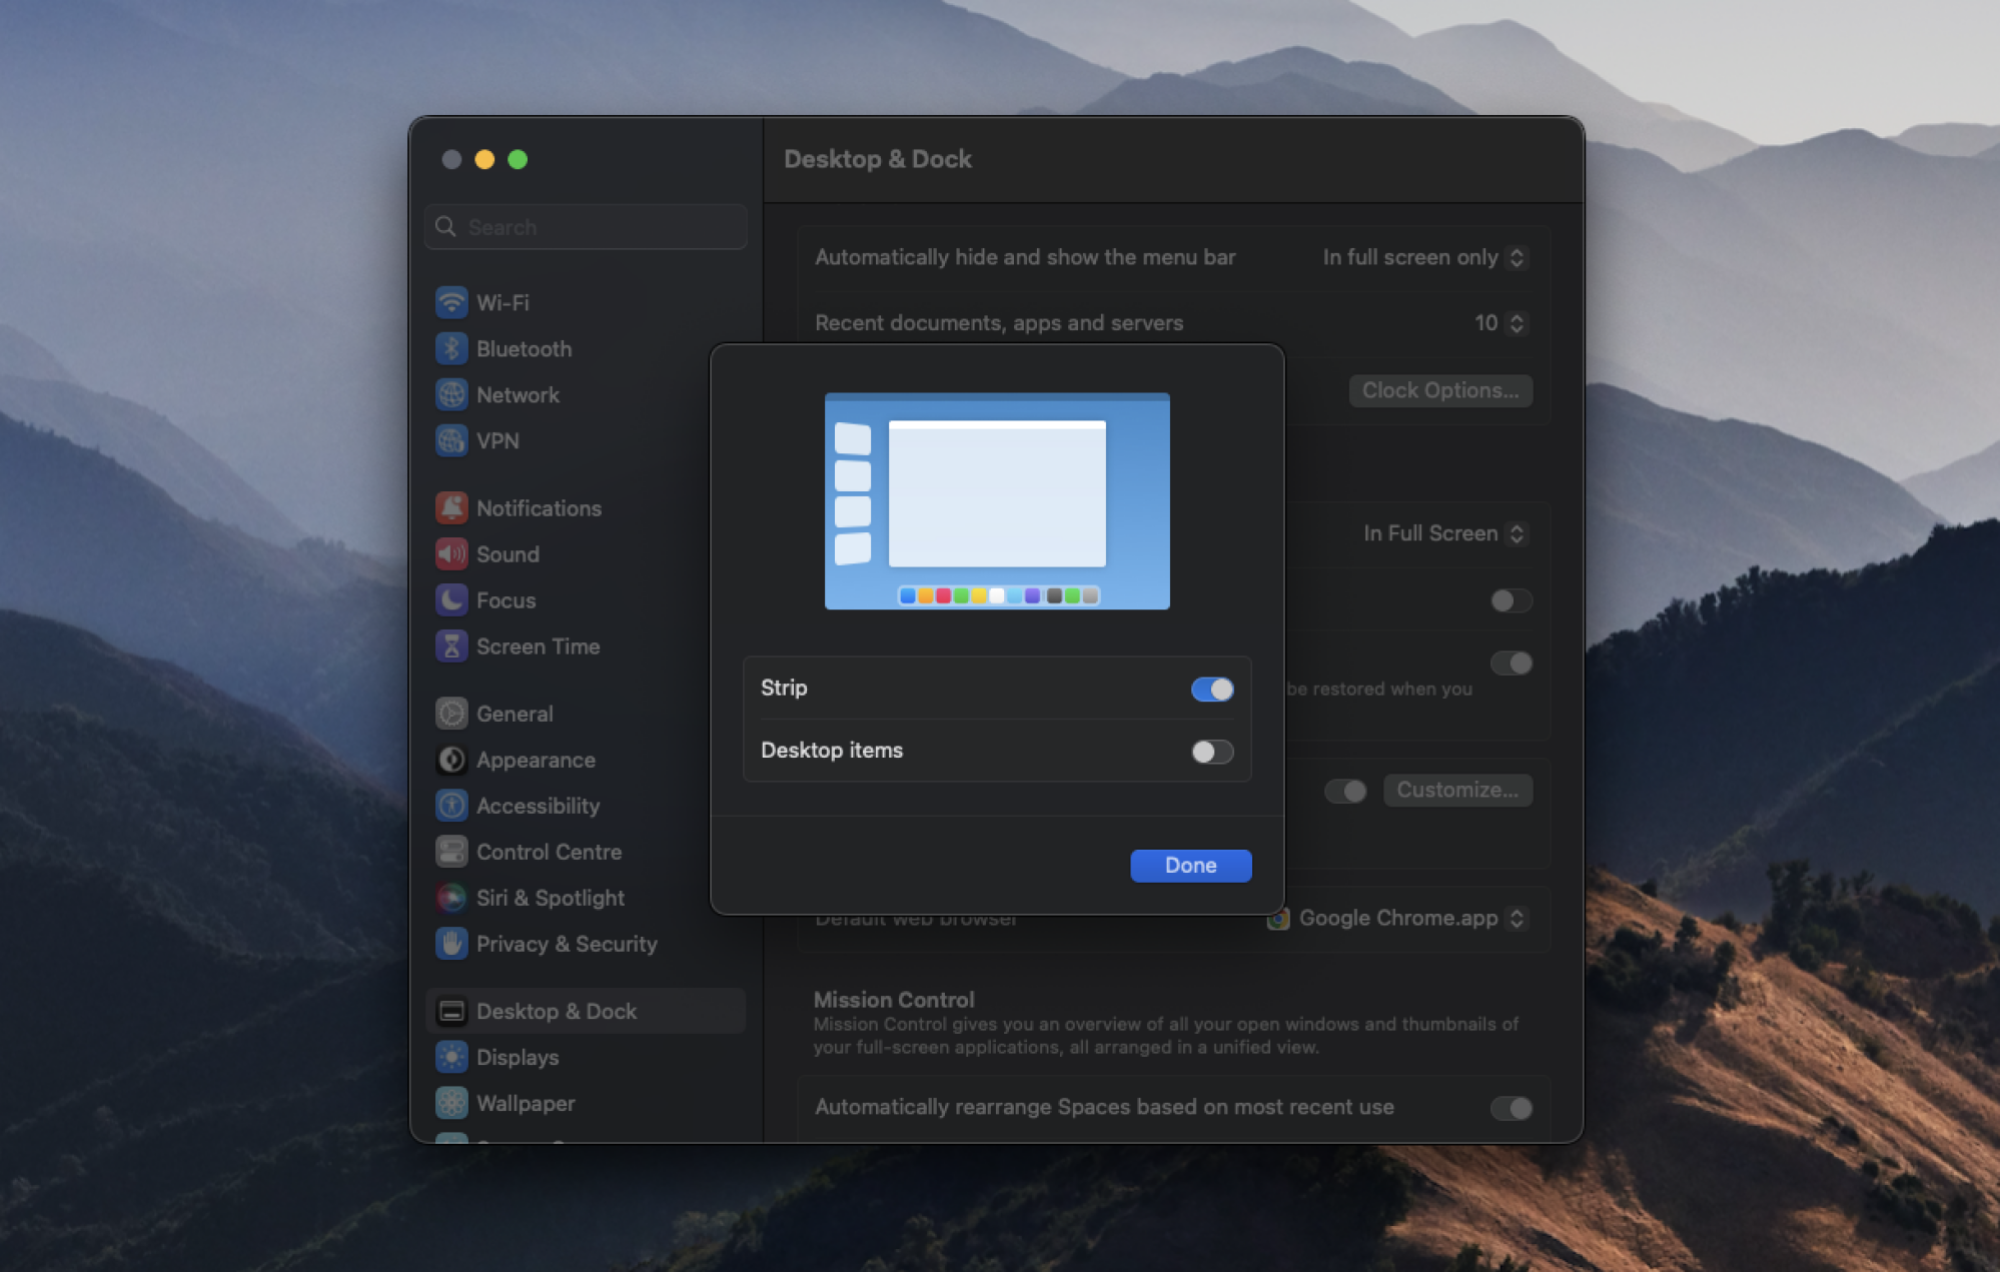This screenshot has height=1272, width=2000.
Task: Open the Bluetooth settings pane
Action: click(x=586, y=348)
